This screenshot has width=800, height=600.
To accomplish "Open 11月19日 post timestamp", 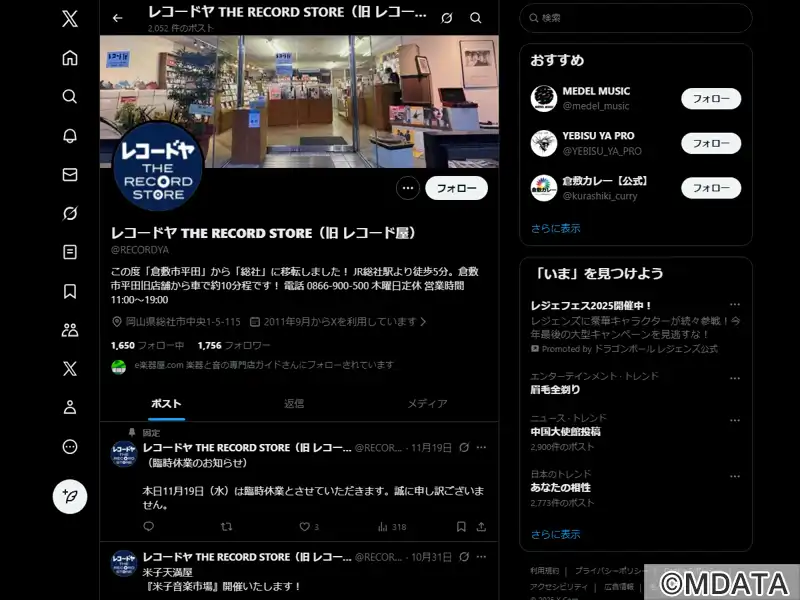I will 431,448.
